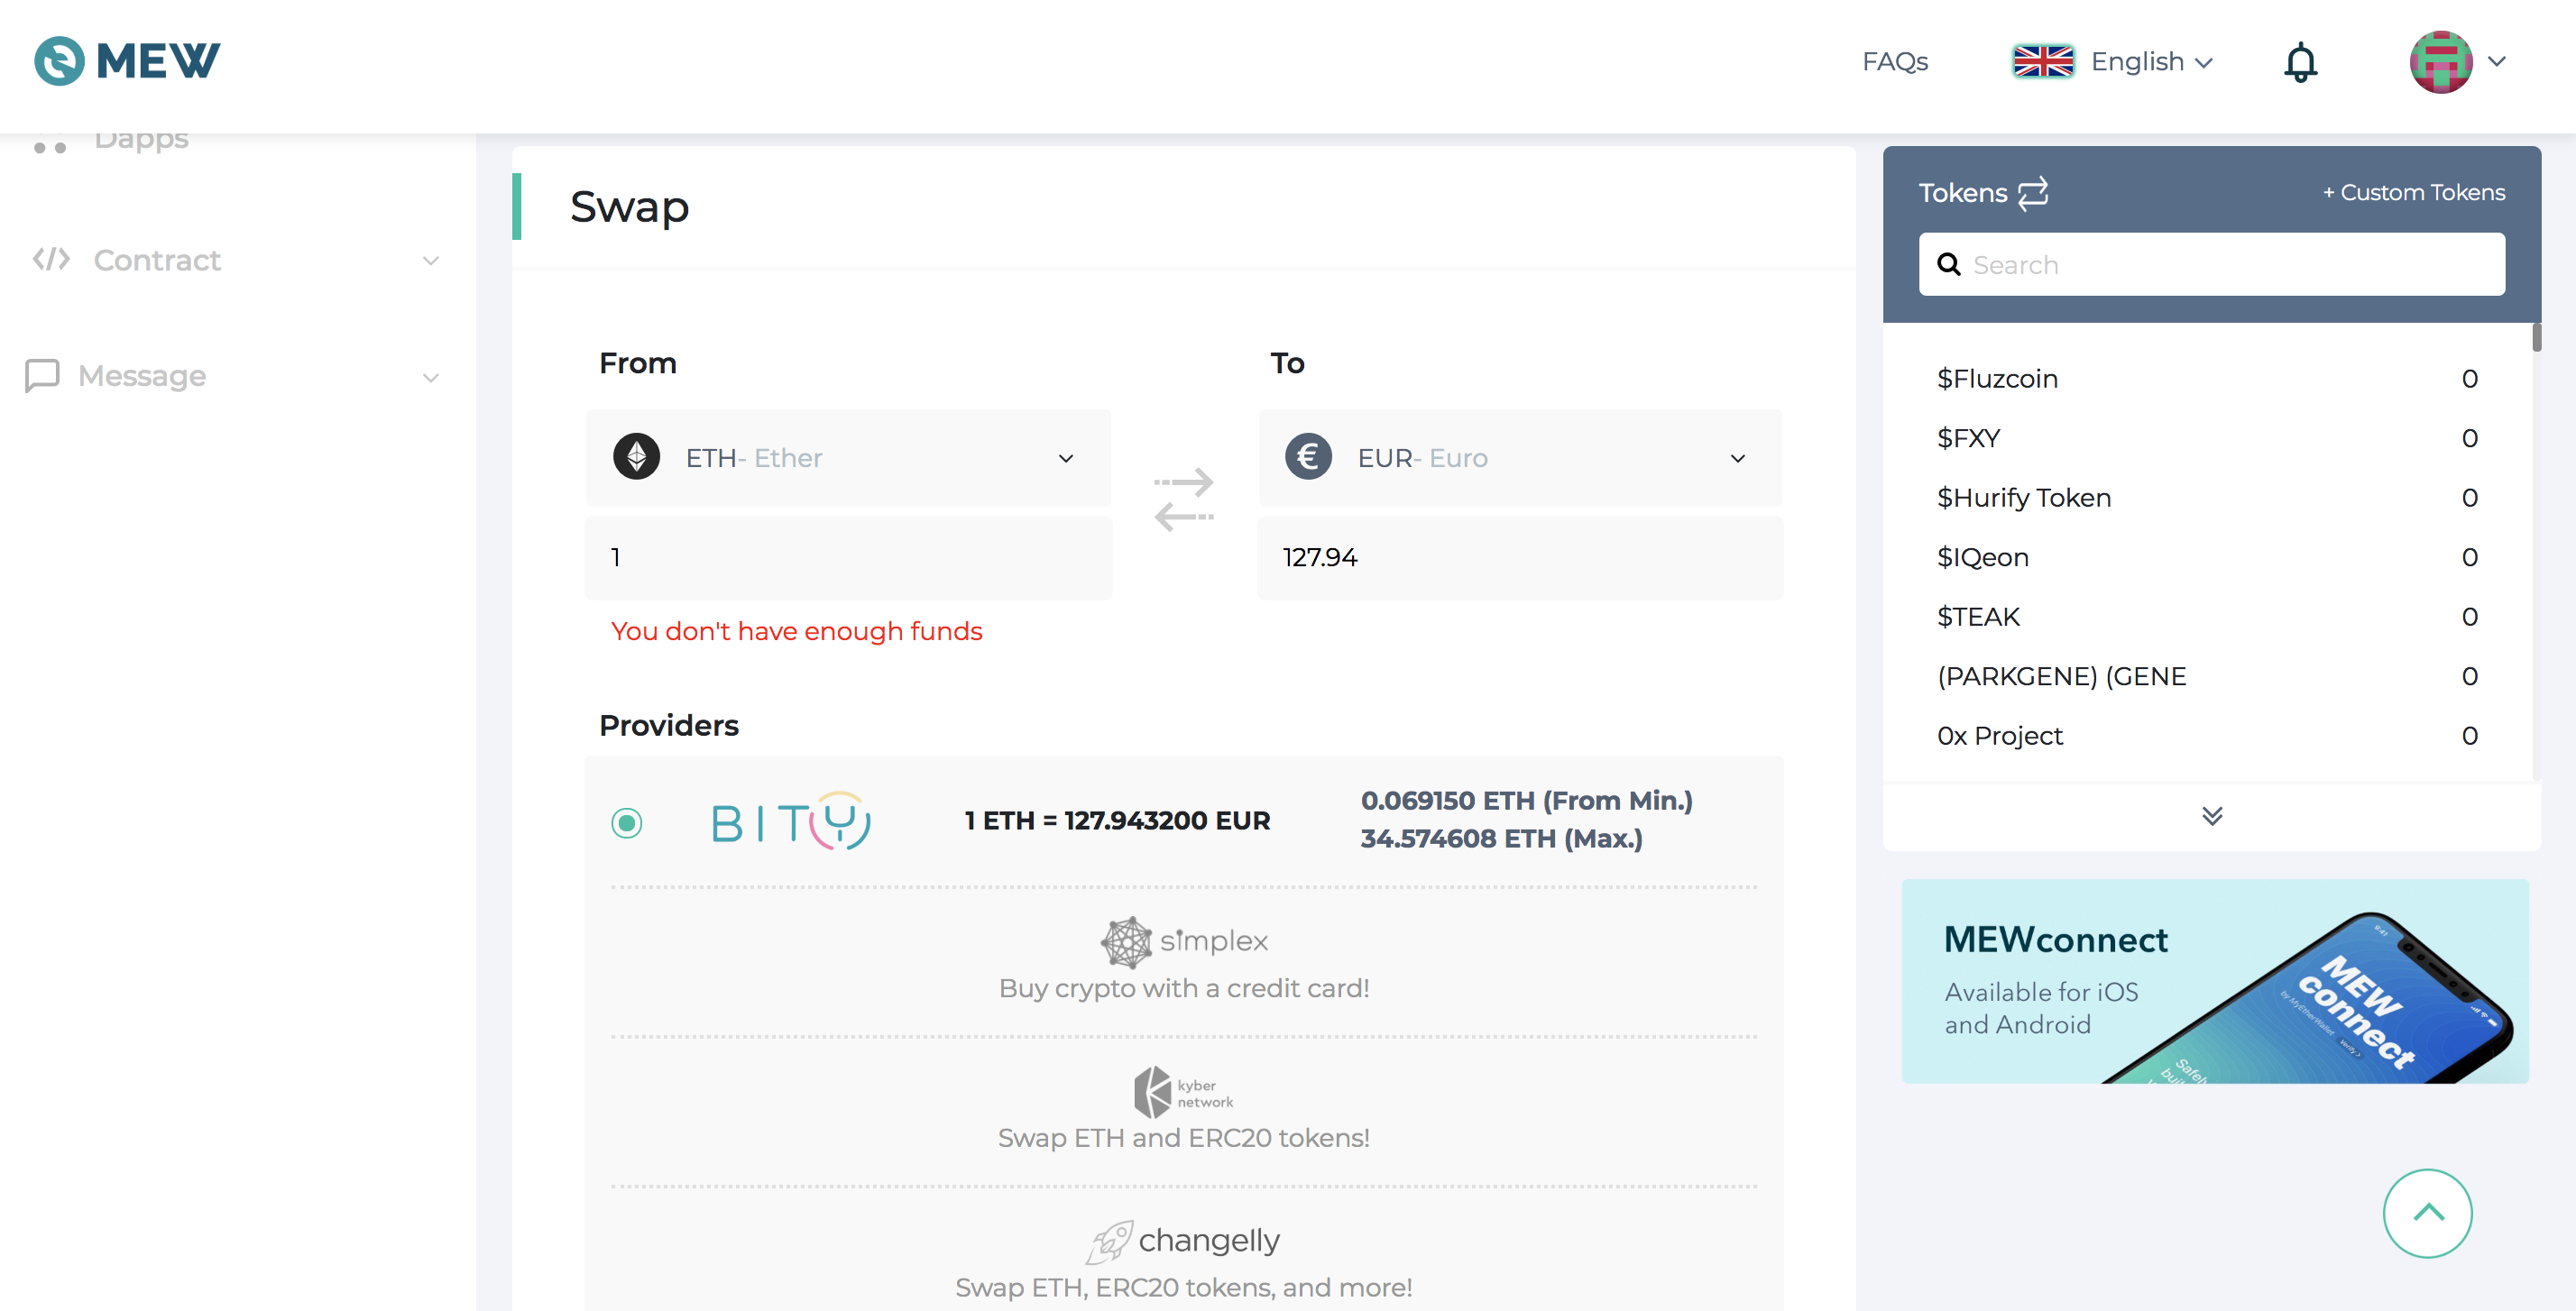Click the token list scrollbar
2576x1311 pixels.
2537,338
